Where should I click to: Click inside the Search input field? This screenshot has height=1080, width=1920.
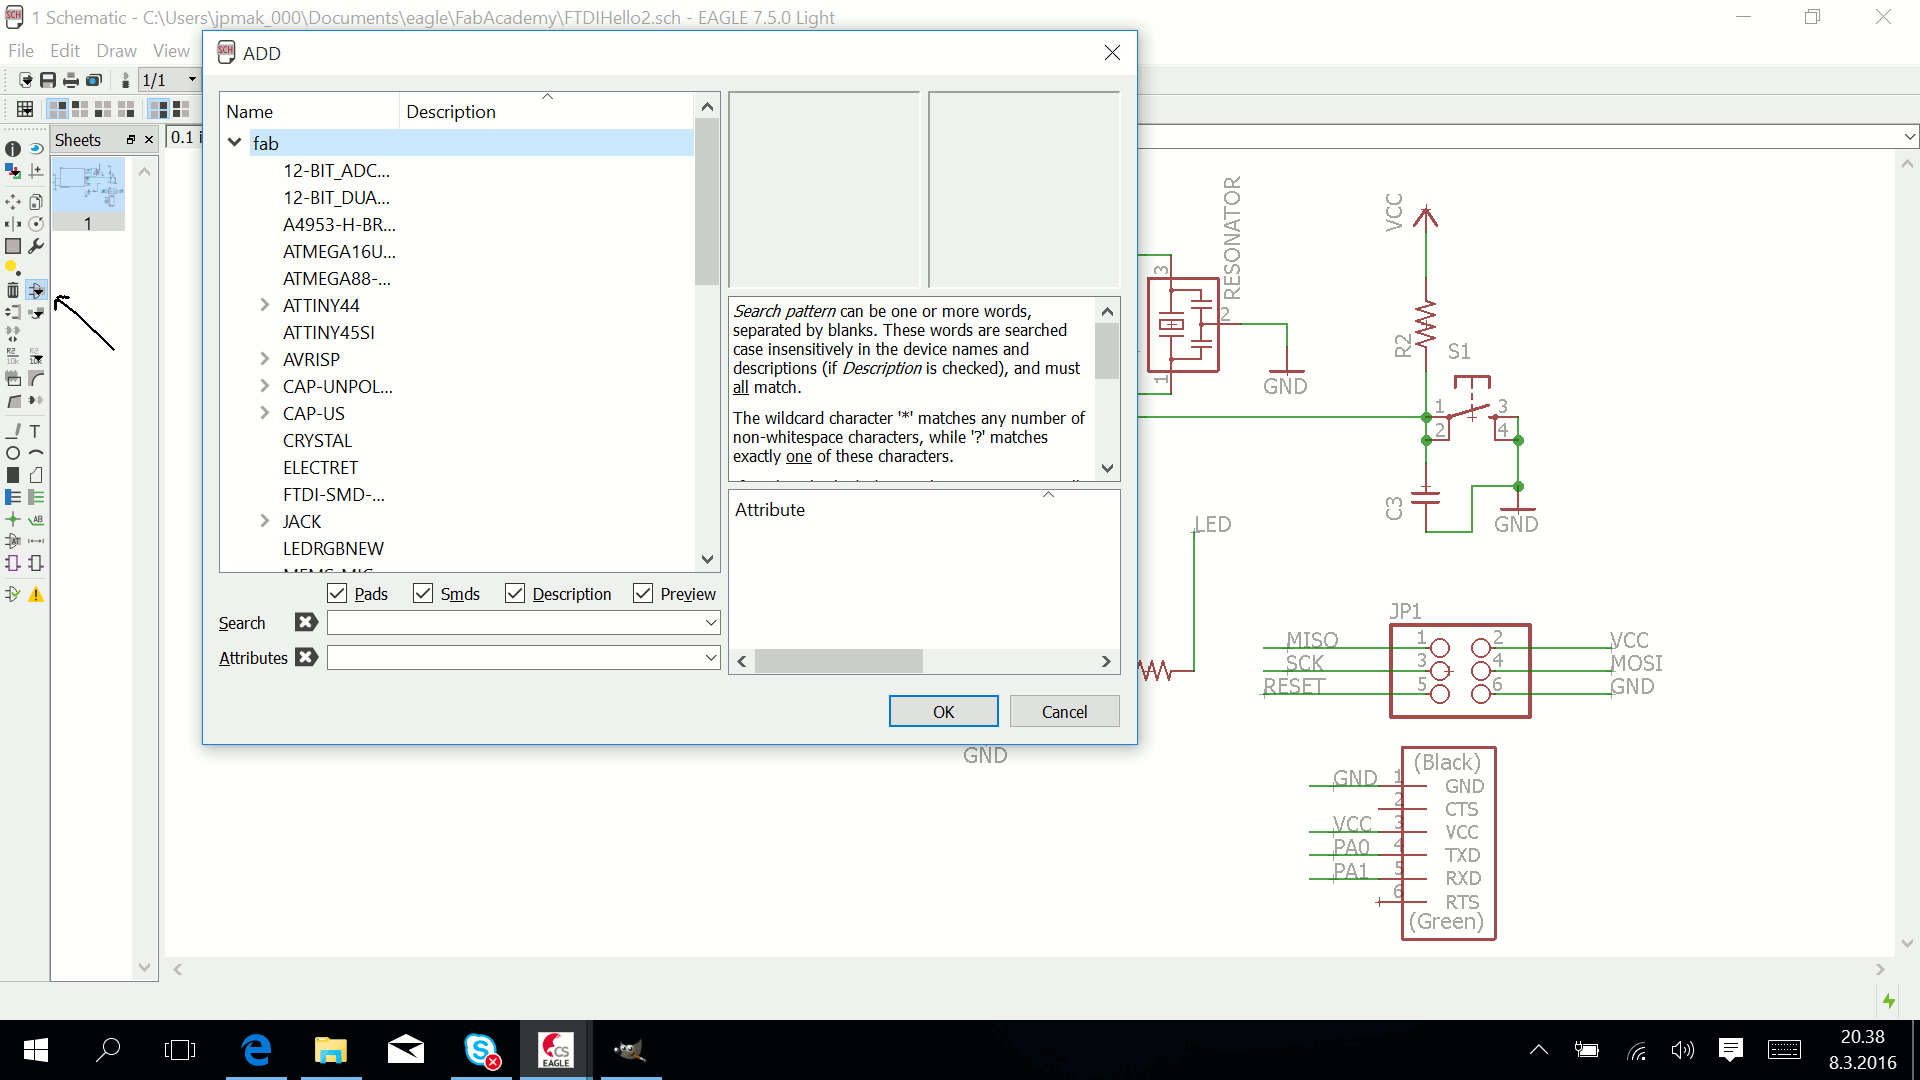point(514,622)
